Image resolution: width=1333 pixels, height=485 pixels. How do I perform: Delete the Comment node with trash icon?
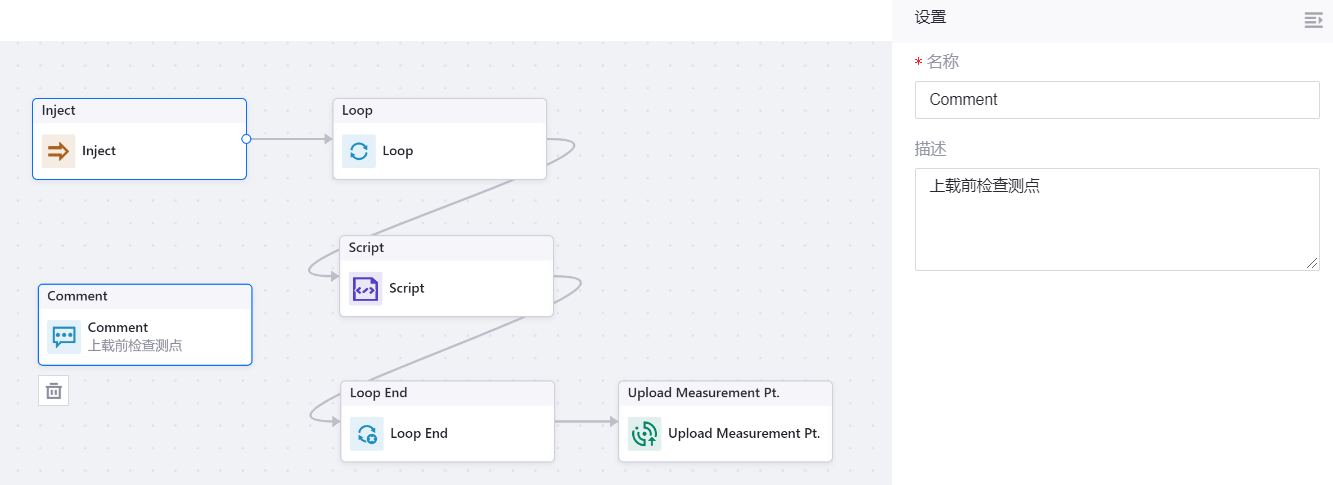pos(54,391)
